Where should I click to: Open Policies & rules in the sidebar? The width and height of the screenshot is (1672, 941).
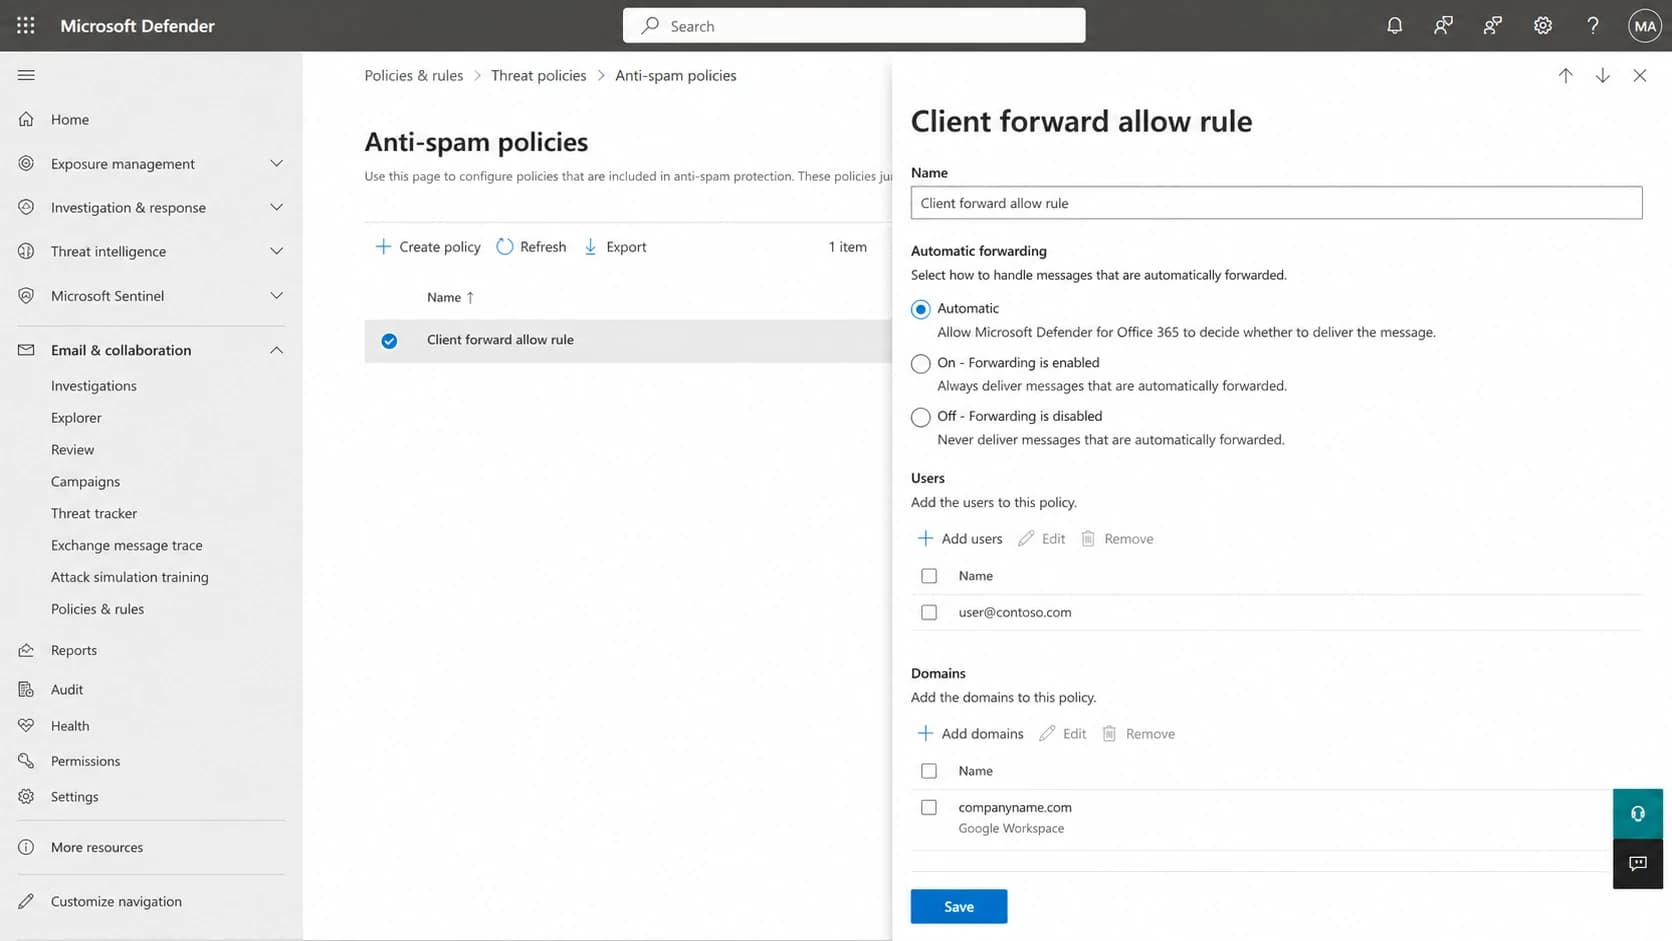click(x=97, y=609)
